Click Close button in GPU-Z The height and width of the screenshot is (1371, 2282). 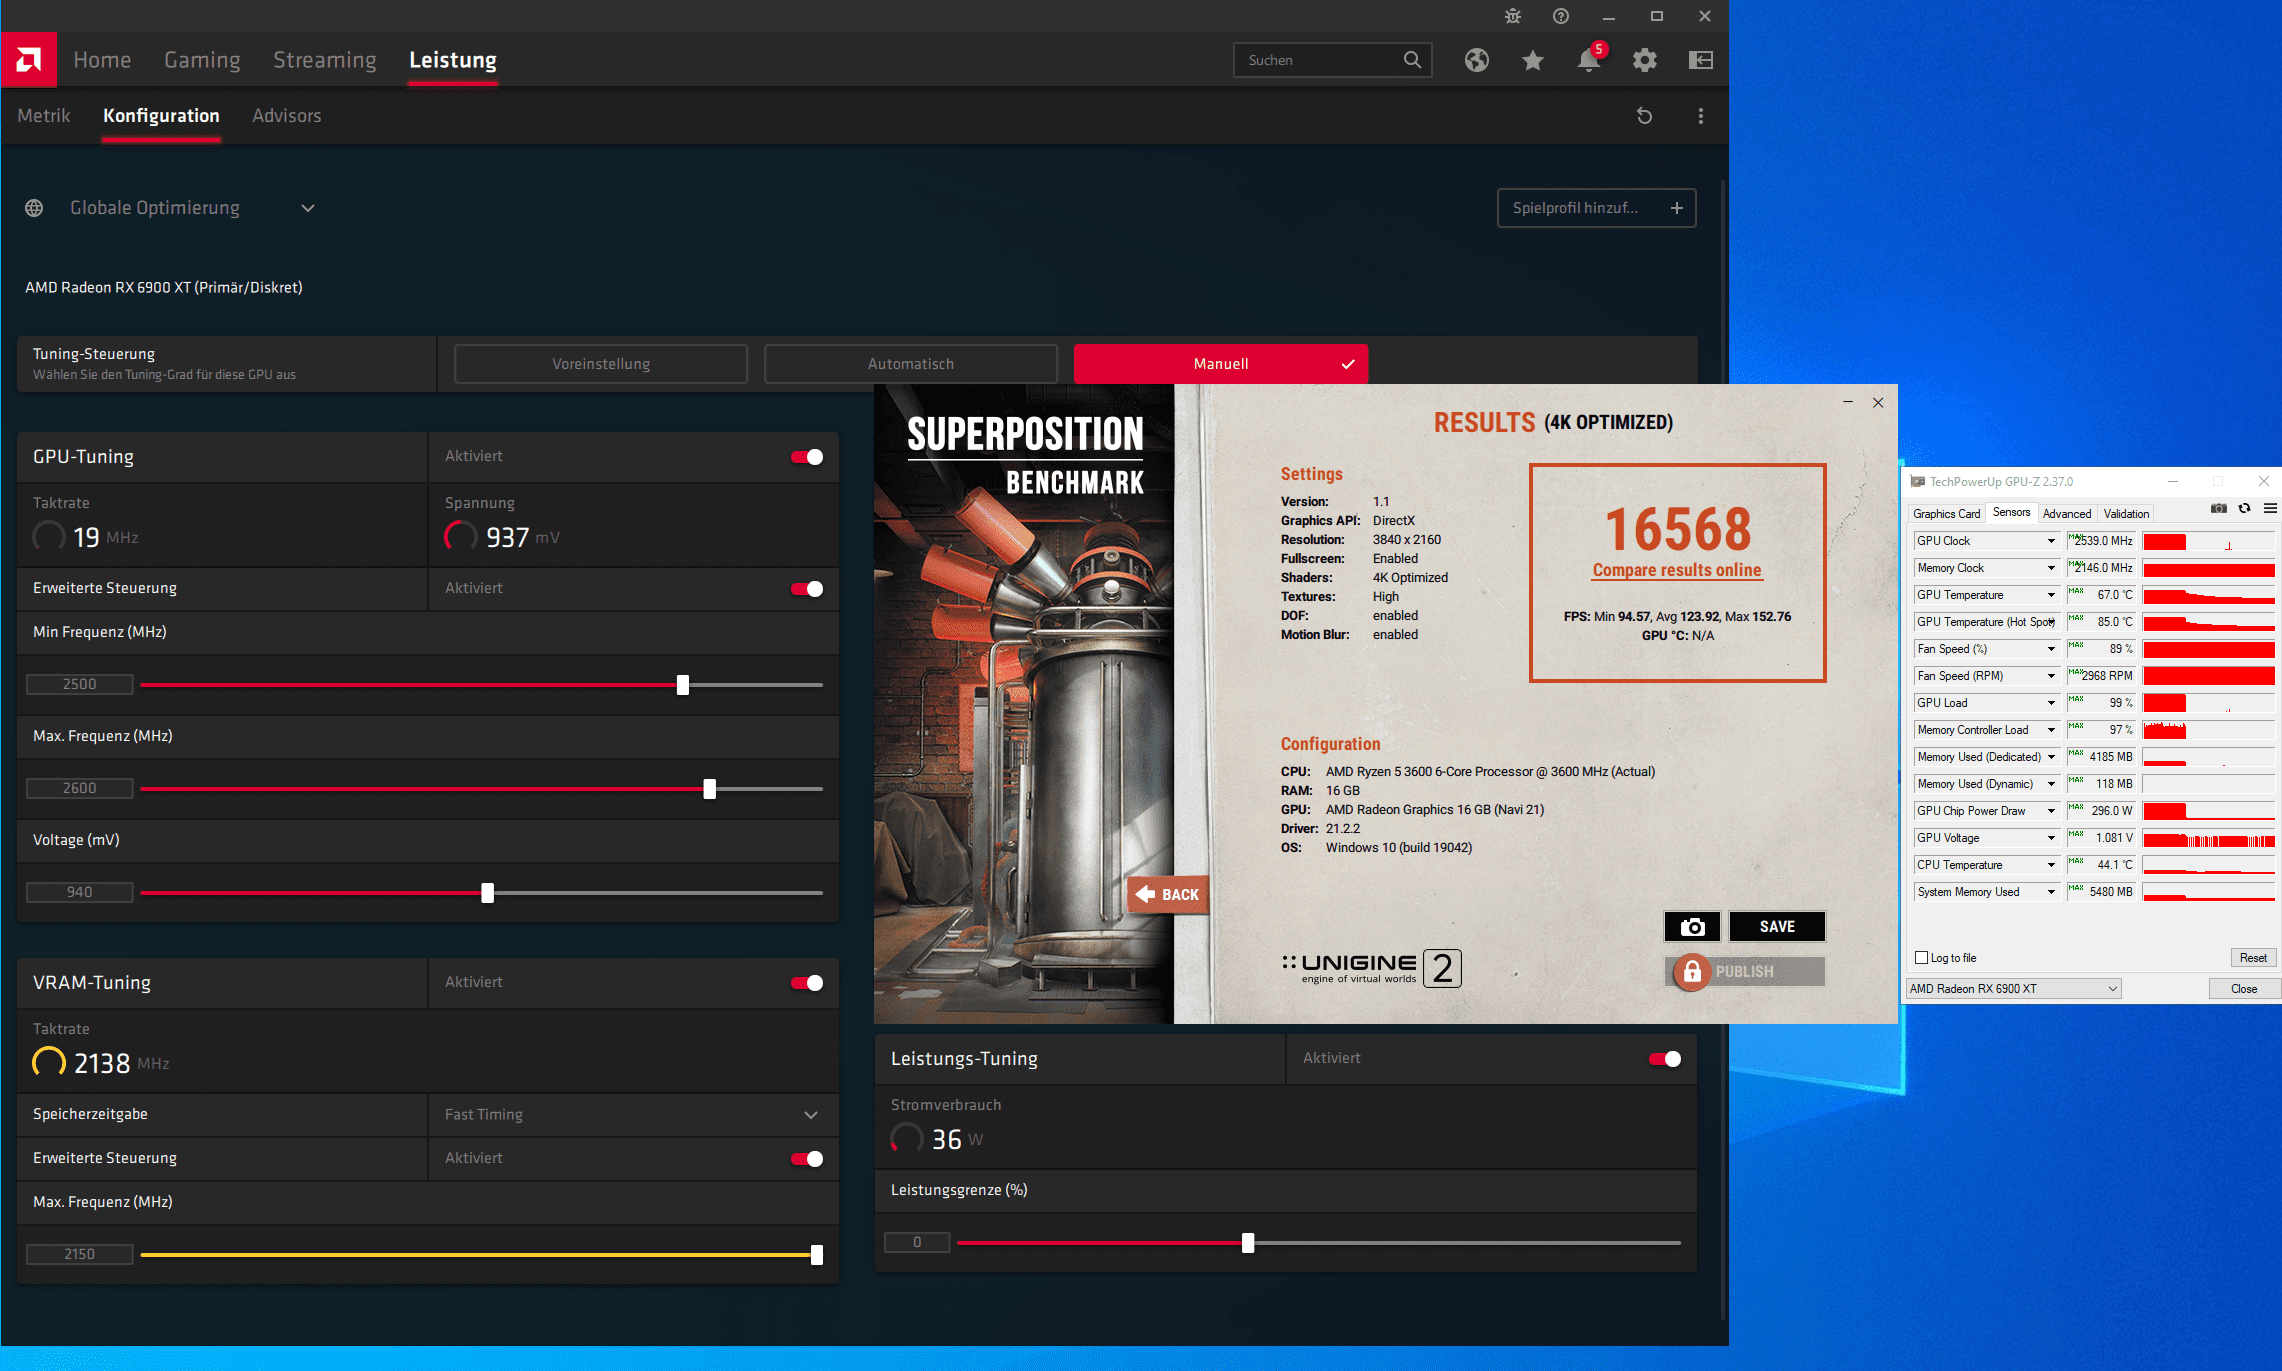pos(2244,989)
